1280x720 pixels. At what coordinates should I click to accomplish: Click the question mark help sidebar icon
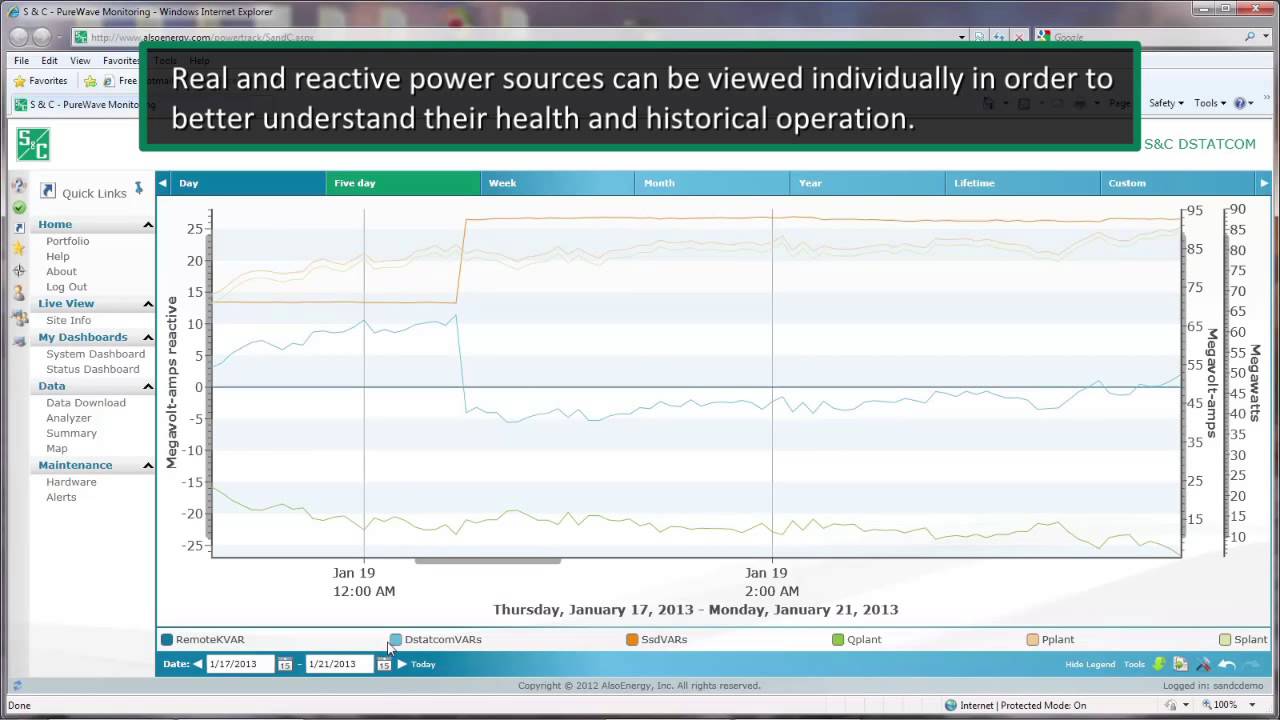coord(19,186)
